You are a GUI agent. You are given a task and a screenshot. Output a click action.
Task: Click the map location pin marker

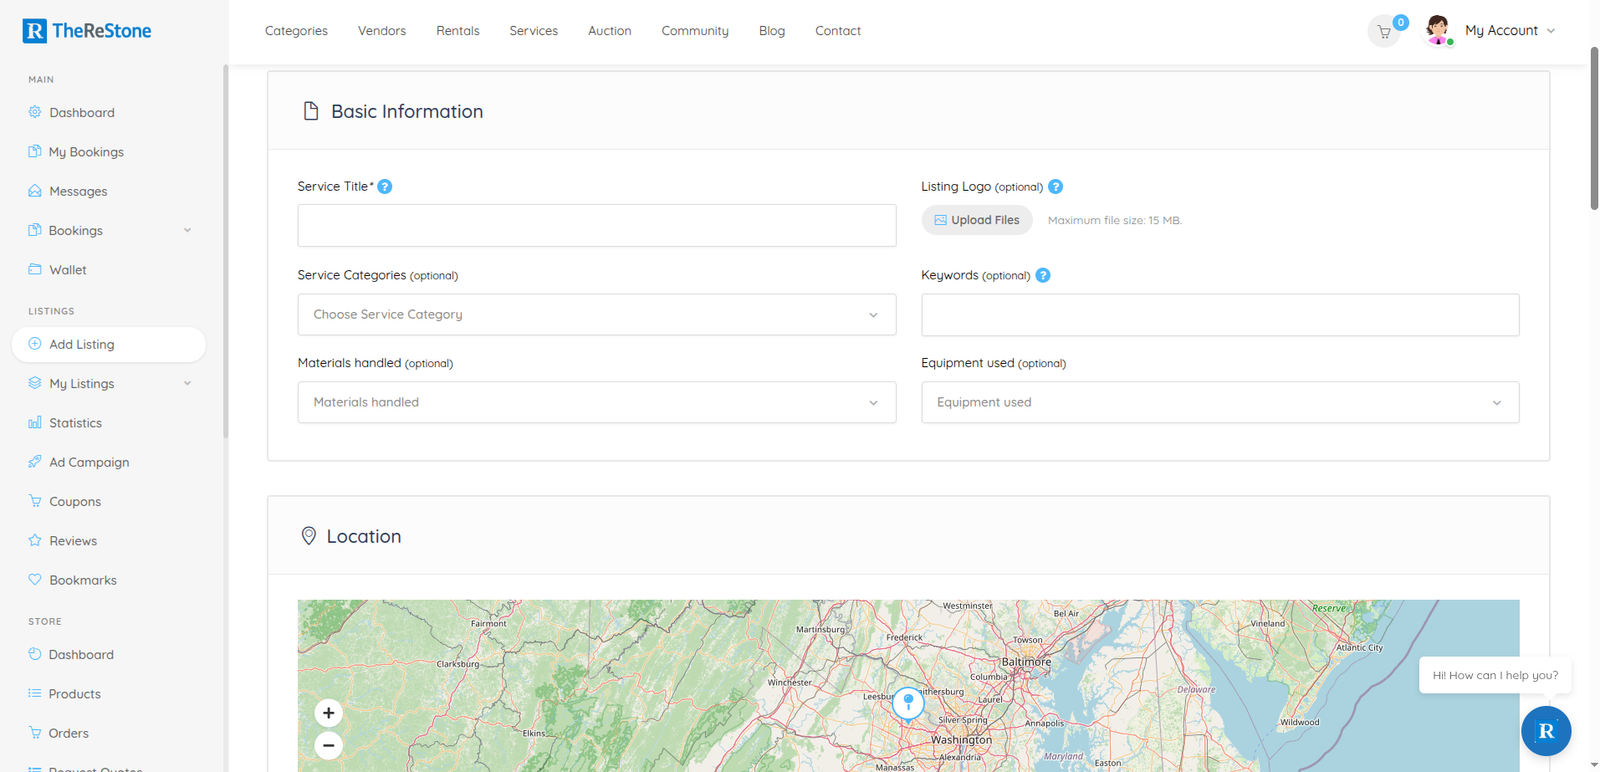point(908,703)
